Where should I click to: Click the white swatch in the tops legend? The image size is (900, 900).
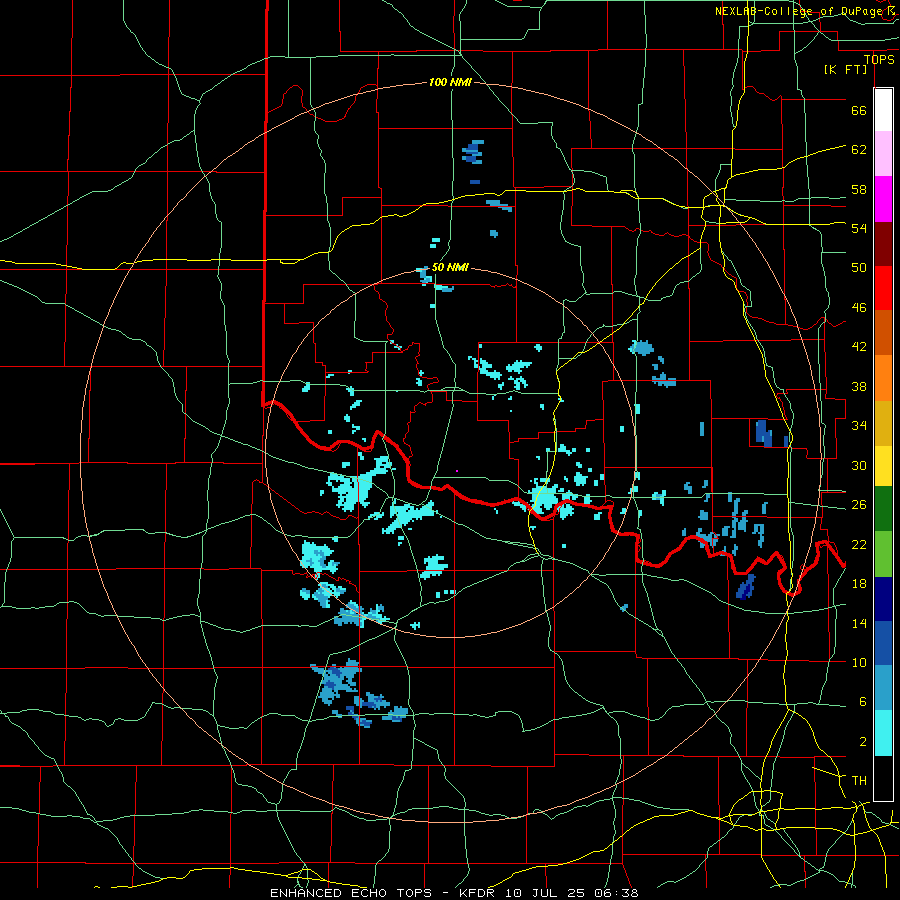(883, 110)
